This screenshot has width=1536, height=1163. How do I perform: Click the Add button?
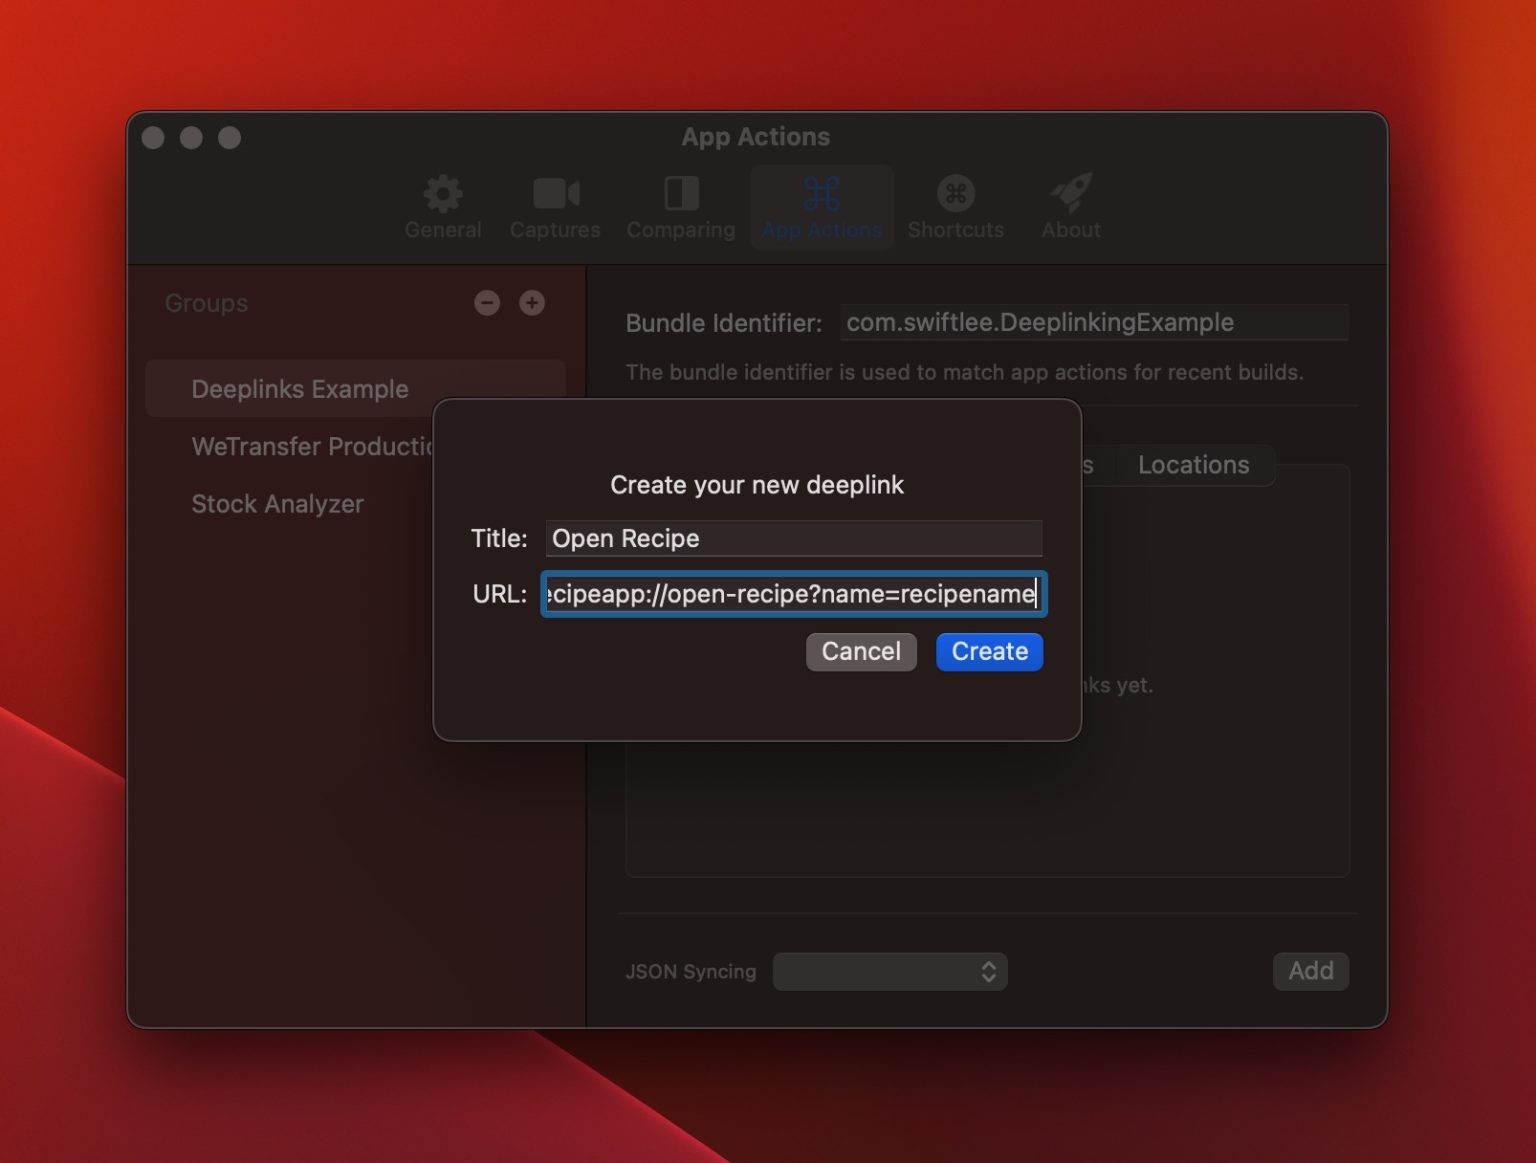[x=1310, y=970]
